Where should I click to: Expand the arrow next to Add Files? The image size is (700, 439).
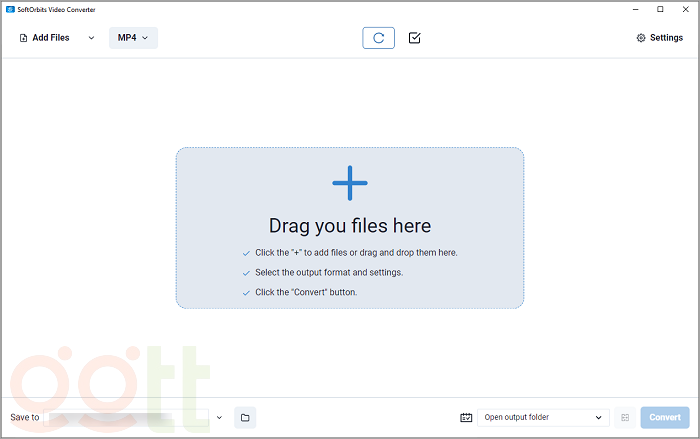click(91, 38)
